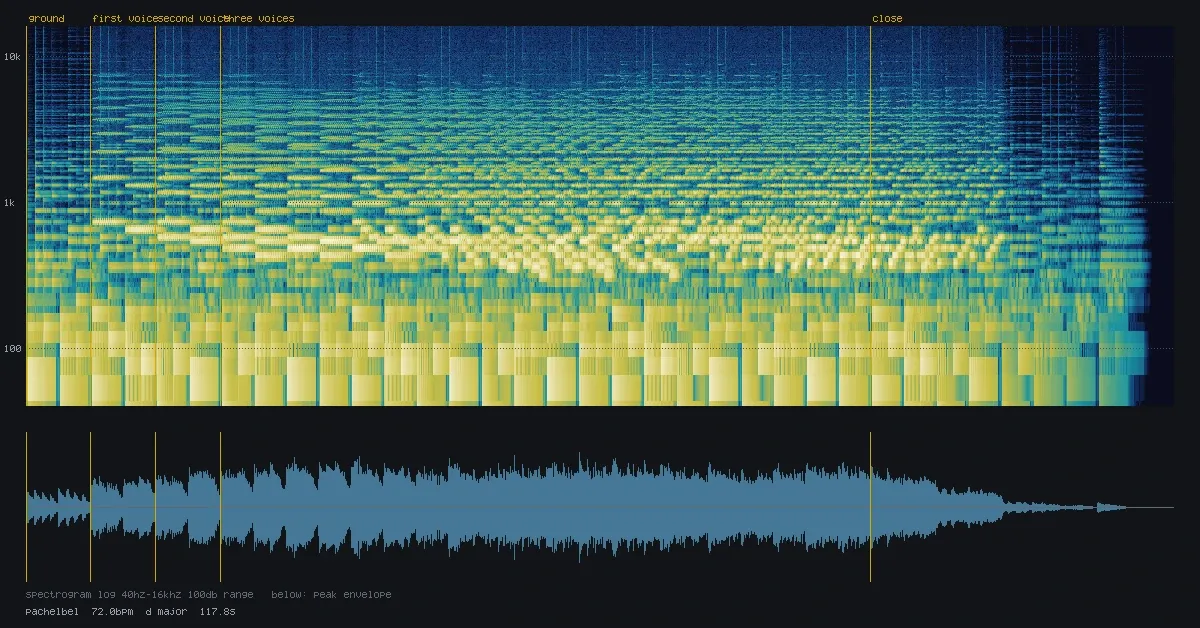The image size is (1200, 628).
Task: Click the "three voices" marker label
Action: [x=259, y=18]
